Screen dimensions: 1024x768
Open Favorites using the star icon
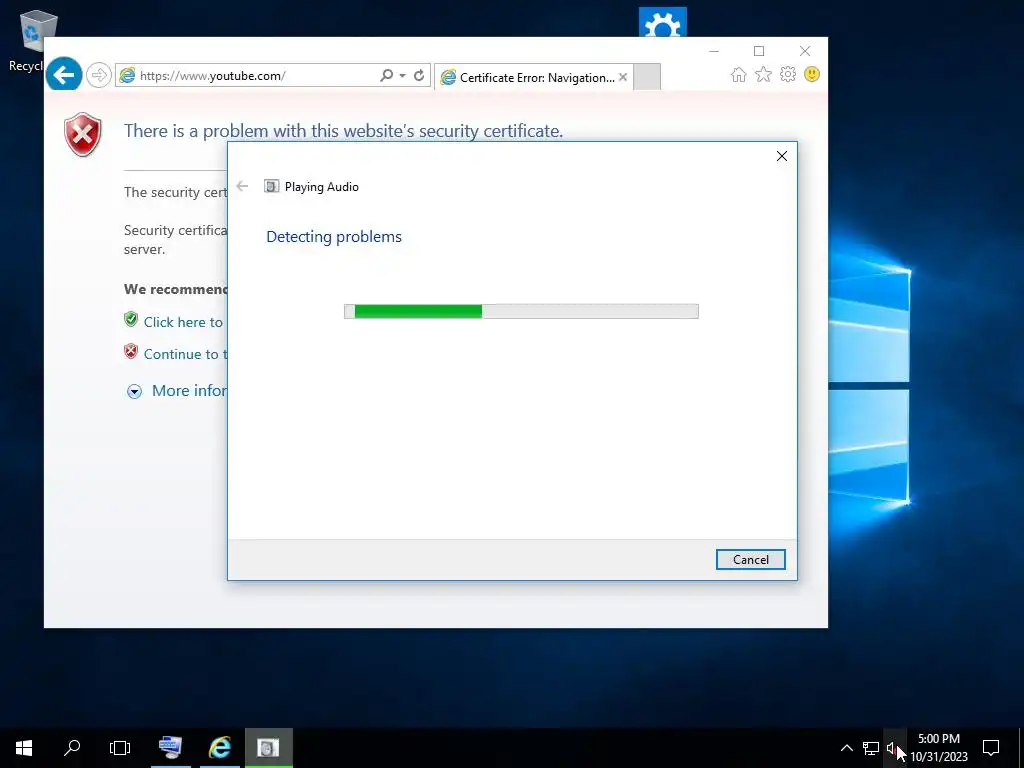pyautogui.click(x=763, y=74)
